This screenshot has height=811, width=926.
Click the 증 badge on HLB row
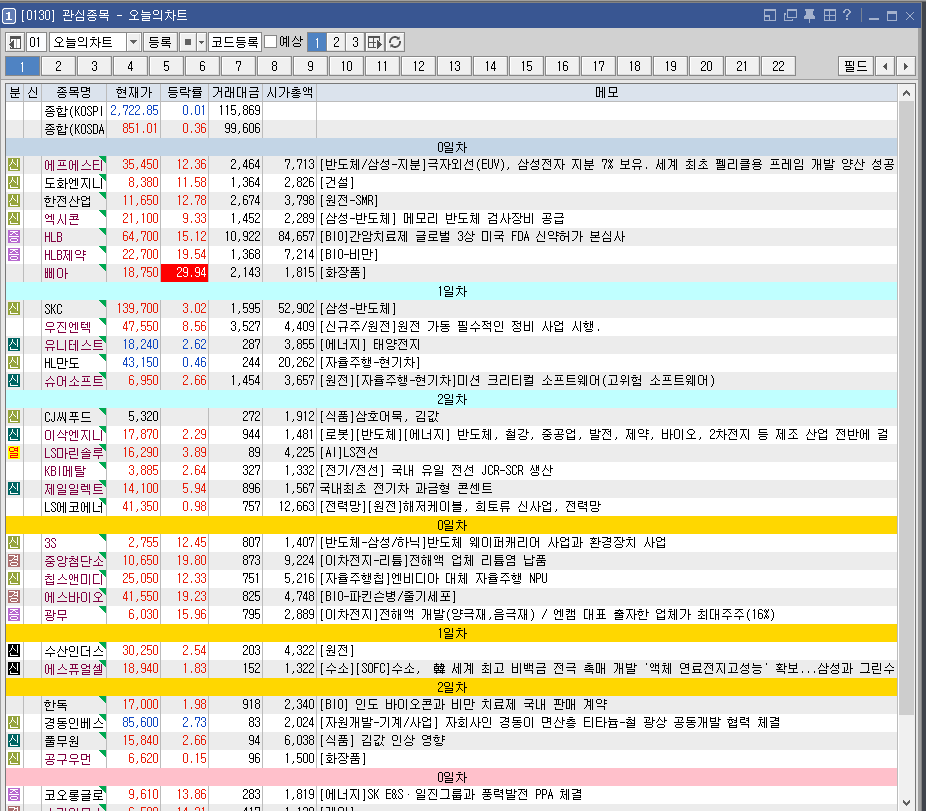[14, 237]
